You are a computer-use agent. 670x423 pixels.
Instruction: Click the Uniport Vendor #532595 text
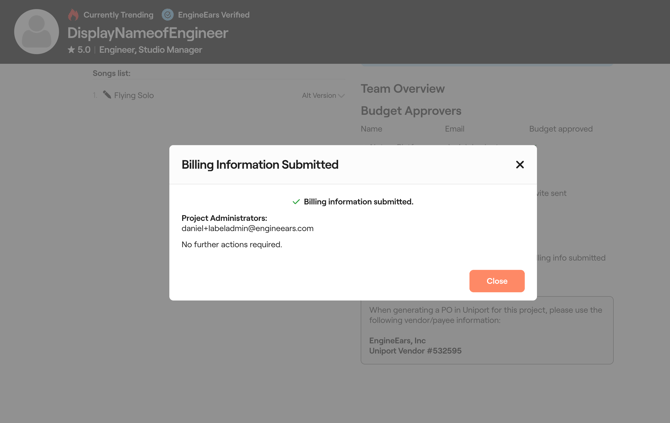pos(415,351)
